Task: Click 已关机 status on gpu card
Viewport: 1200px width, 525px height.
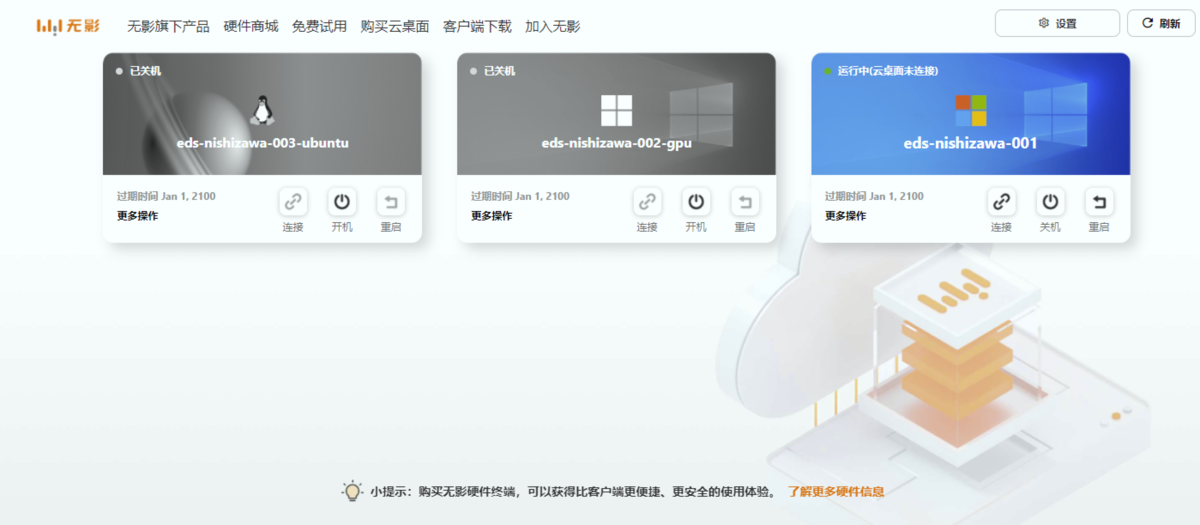Action: (x=499, y=71)
